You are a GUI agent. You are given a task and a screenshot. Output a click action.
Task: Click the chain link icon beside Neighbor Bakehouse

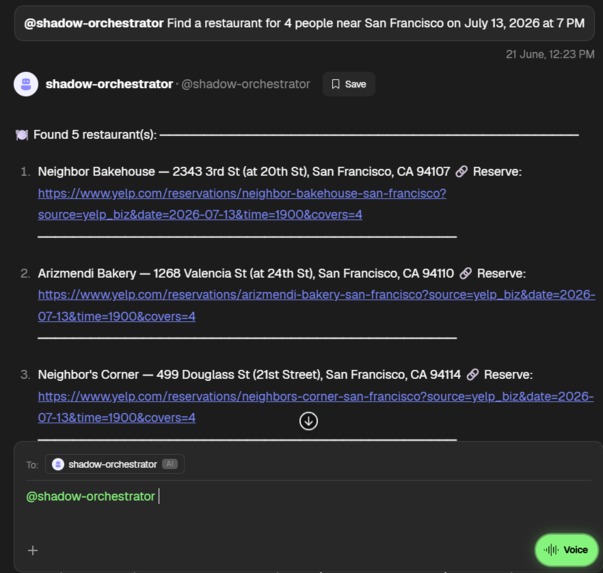461,172
